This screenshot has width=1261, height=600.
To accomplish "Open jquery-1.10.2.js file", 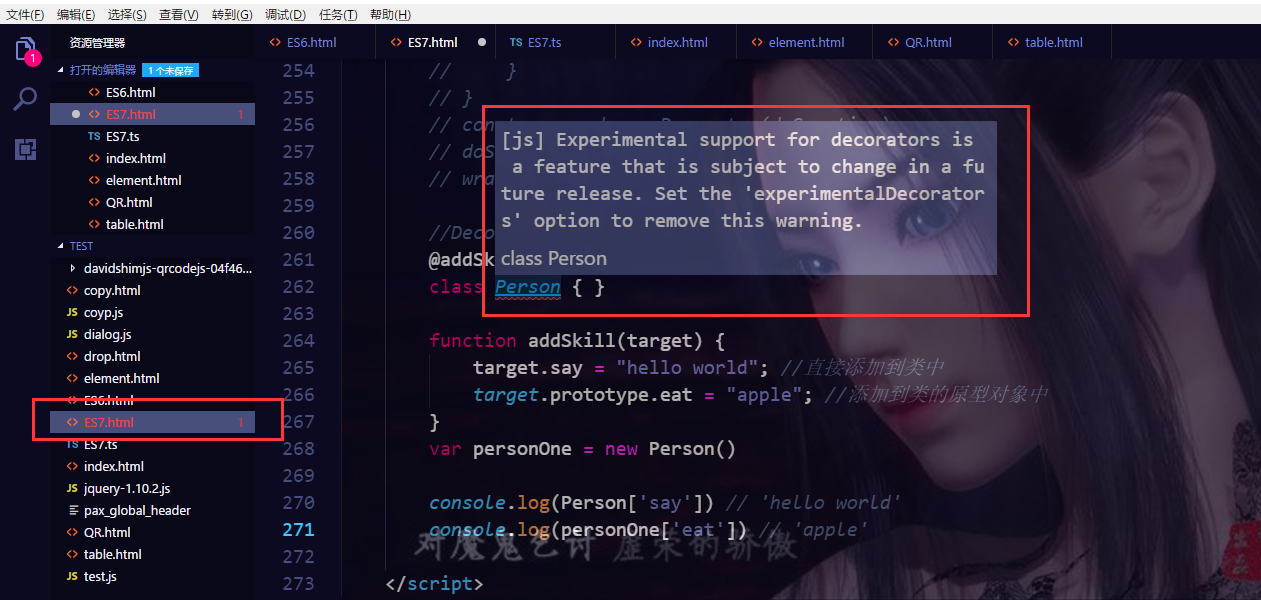I will 152,488.
